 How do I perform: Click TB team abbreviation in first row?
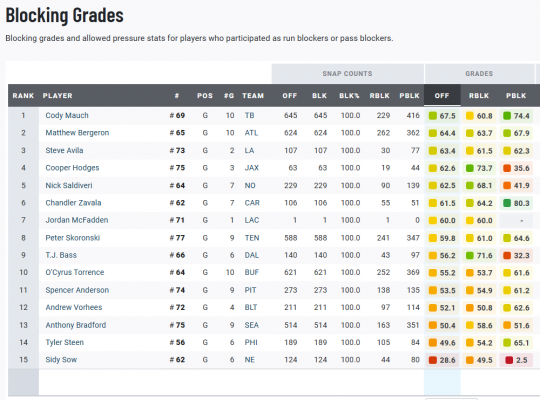249,115
